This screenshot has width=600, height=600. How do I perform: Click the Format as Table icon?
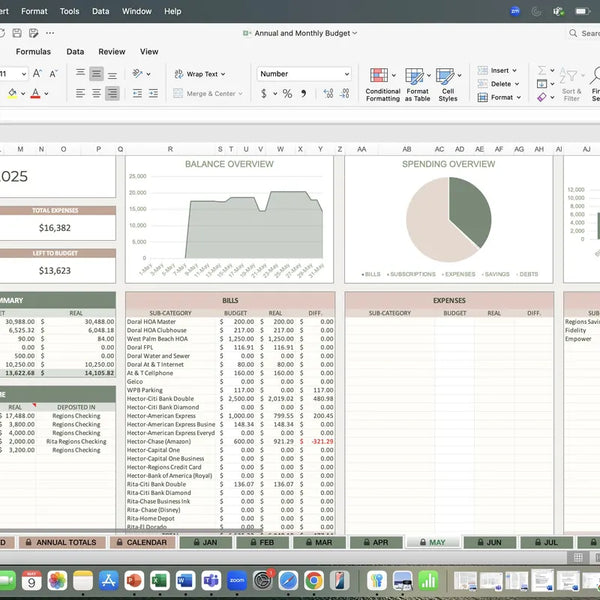pyautogui.click(x=417, y=82)
